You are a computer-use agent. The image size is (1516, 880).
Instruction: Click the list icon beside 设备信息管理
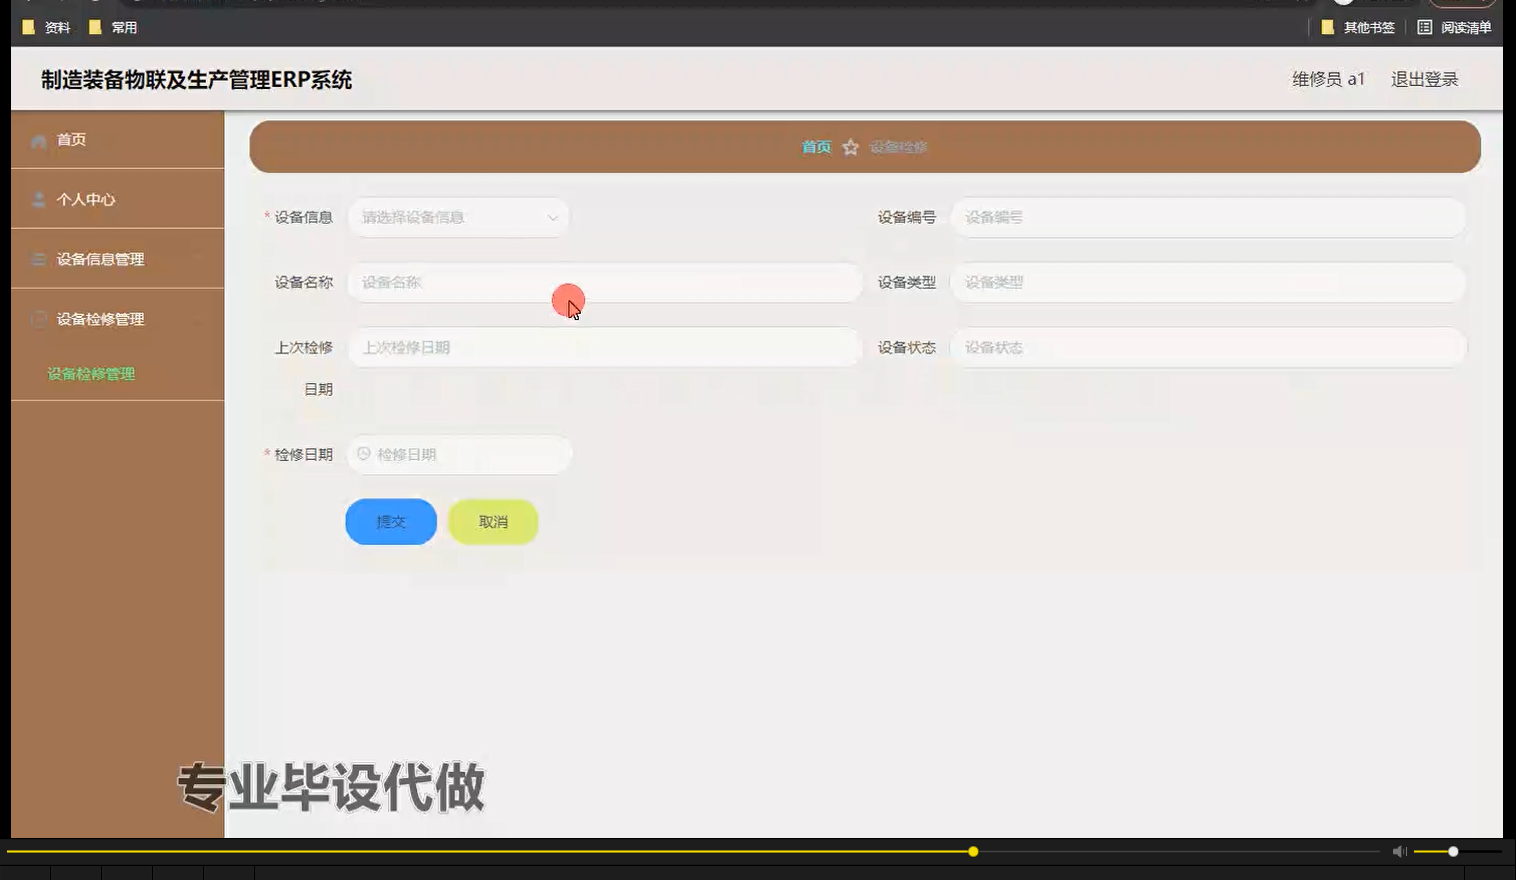pyautogui.click(x=38, y=259)
